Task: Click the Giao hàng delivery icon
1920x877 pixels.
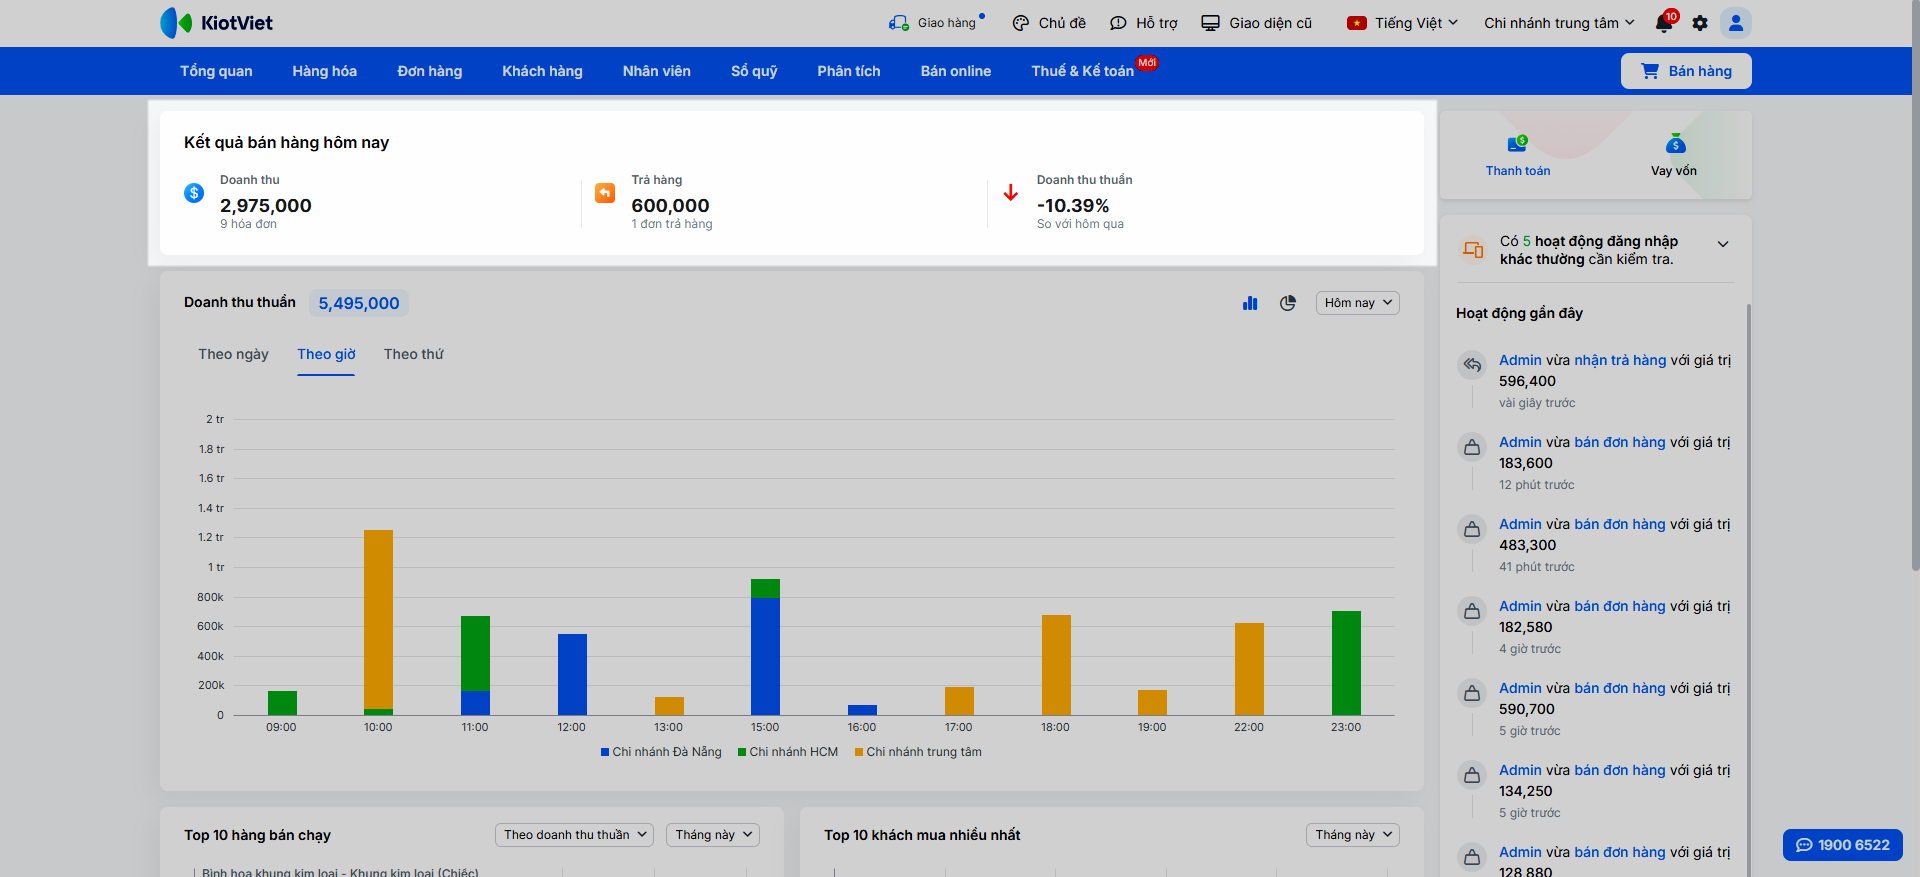Action: pyautogui.click(x=899, y=23)
